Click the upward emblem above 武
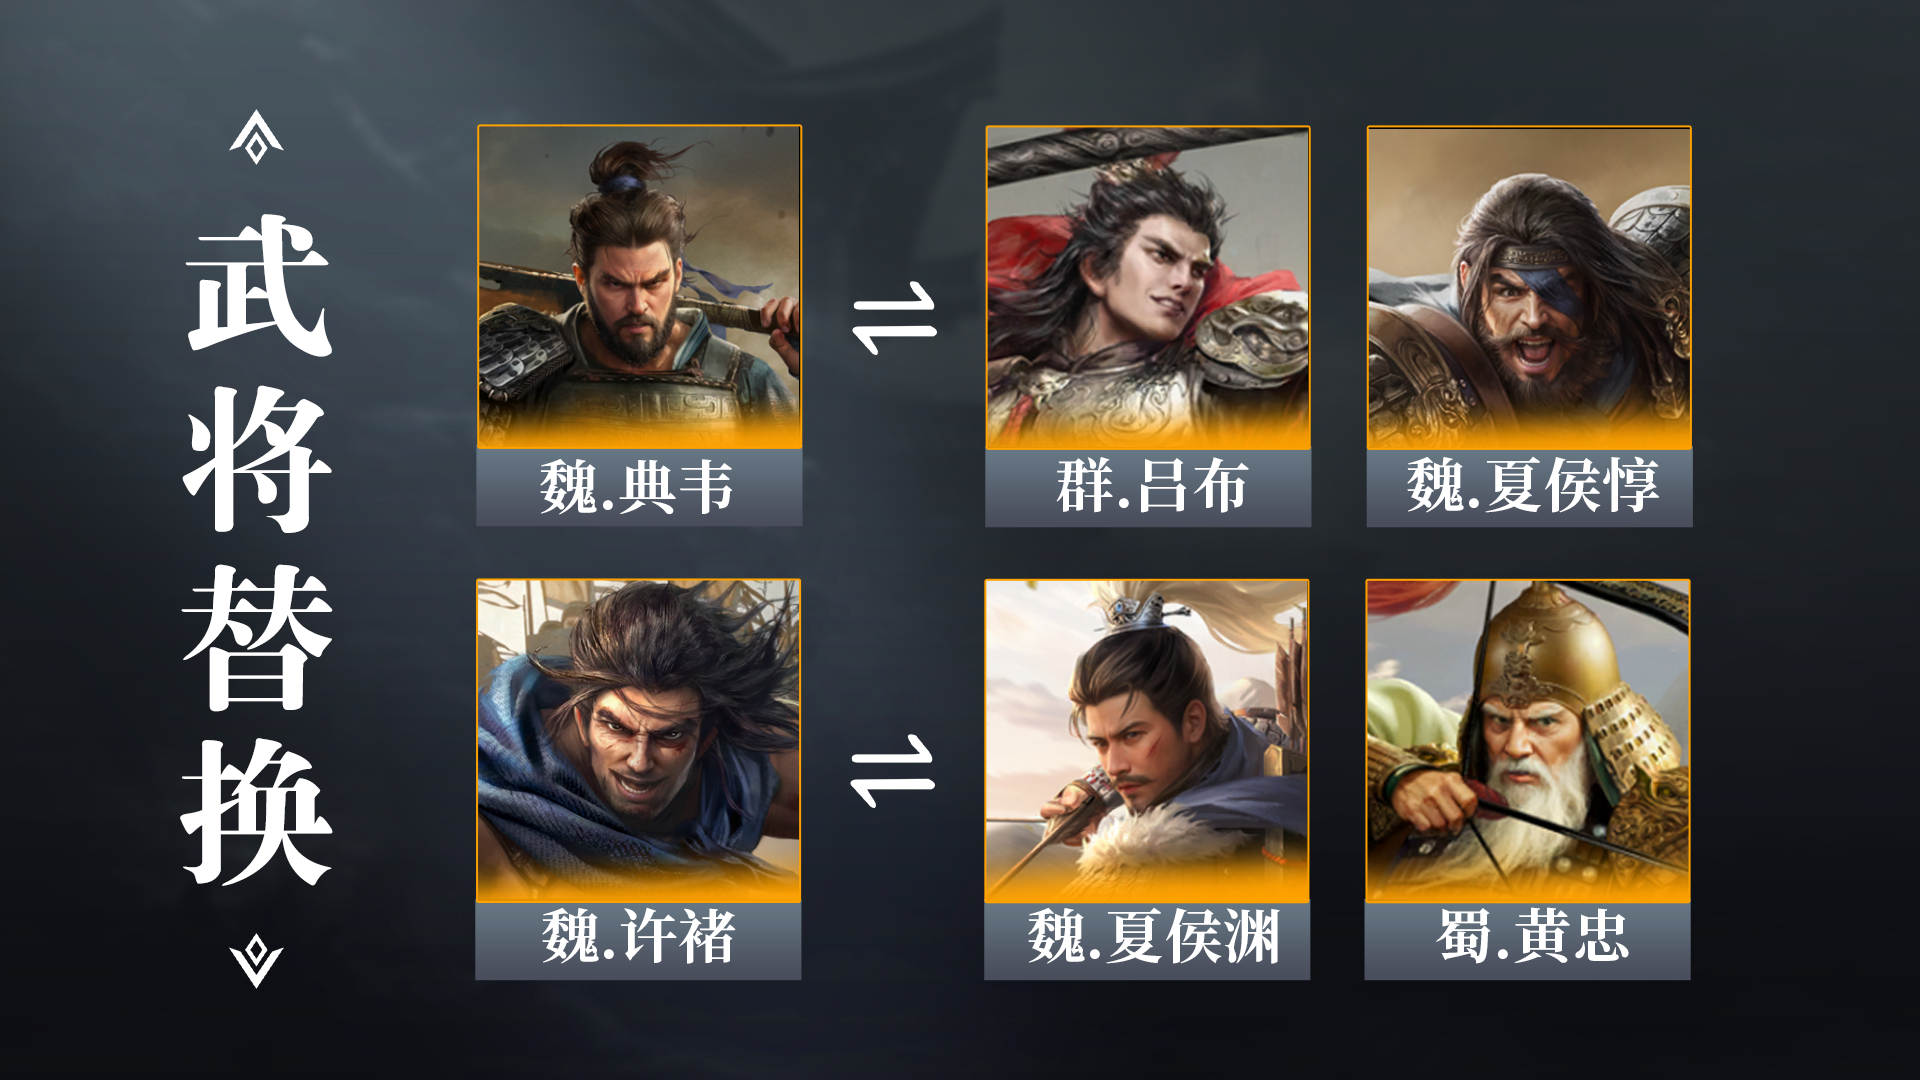 (x=256, y=137)
